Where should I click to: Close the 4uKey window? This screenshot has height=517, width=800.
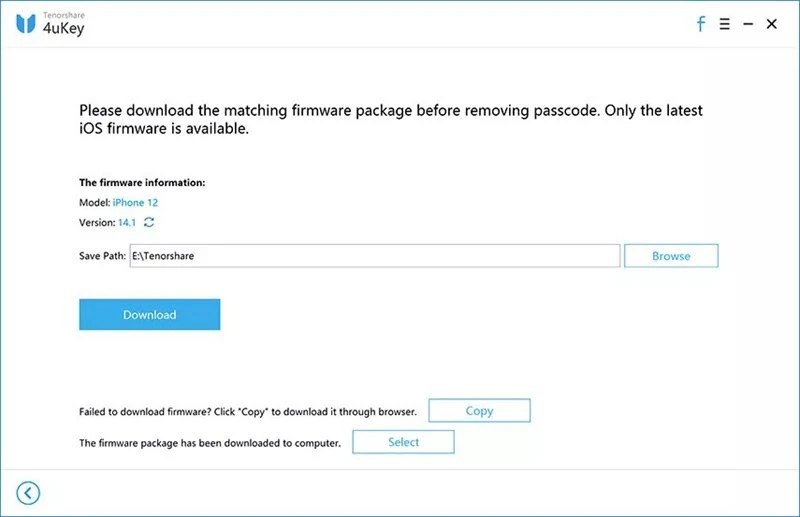point(772,24)
